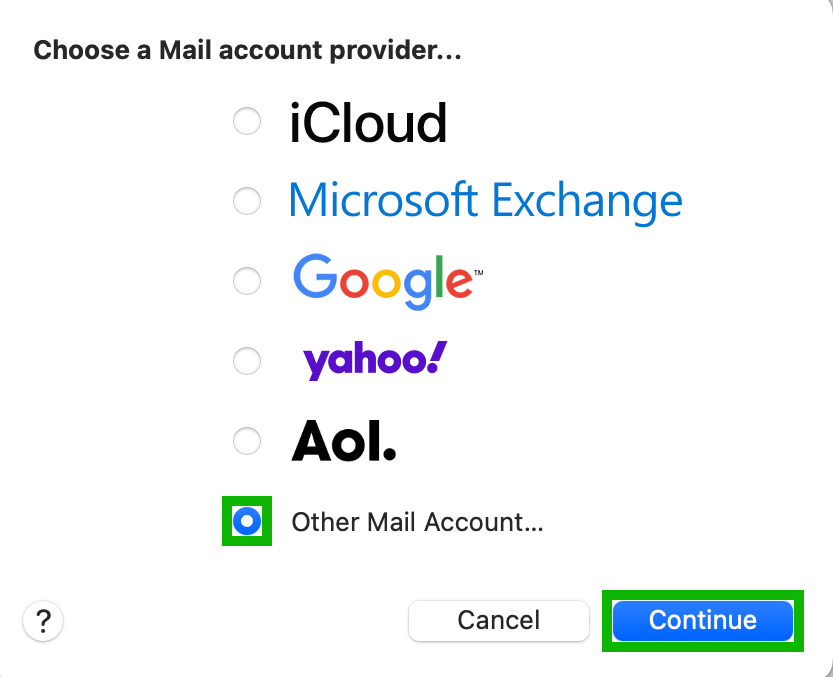Image resolution: width=833 pixels, height=677 pixels.
Task: Select the Aol radio button
Action: pyautogui.click(x=246, y=440)
